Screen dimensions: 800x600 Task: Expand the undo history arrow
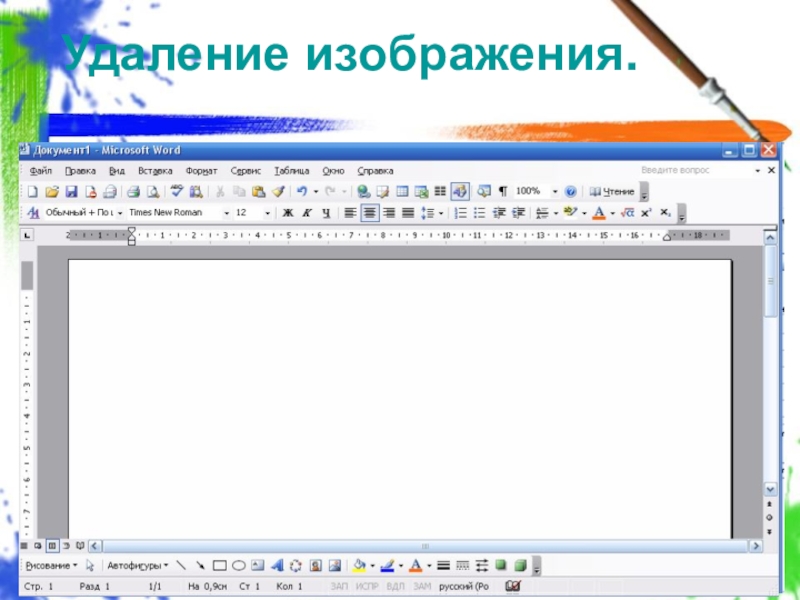316,192
